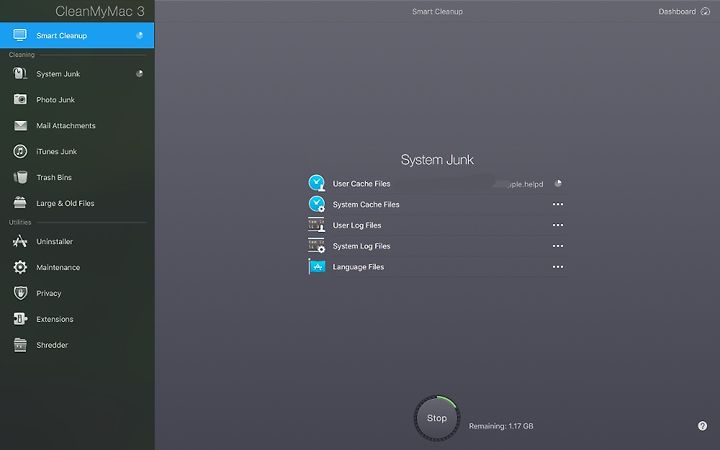Click the Smart Cleanup monitor icon in sidebar
This screenshot has height=450, width=720.
20,35
